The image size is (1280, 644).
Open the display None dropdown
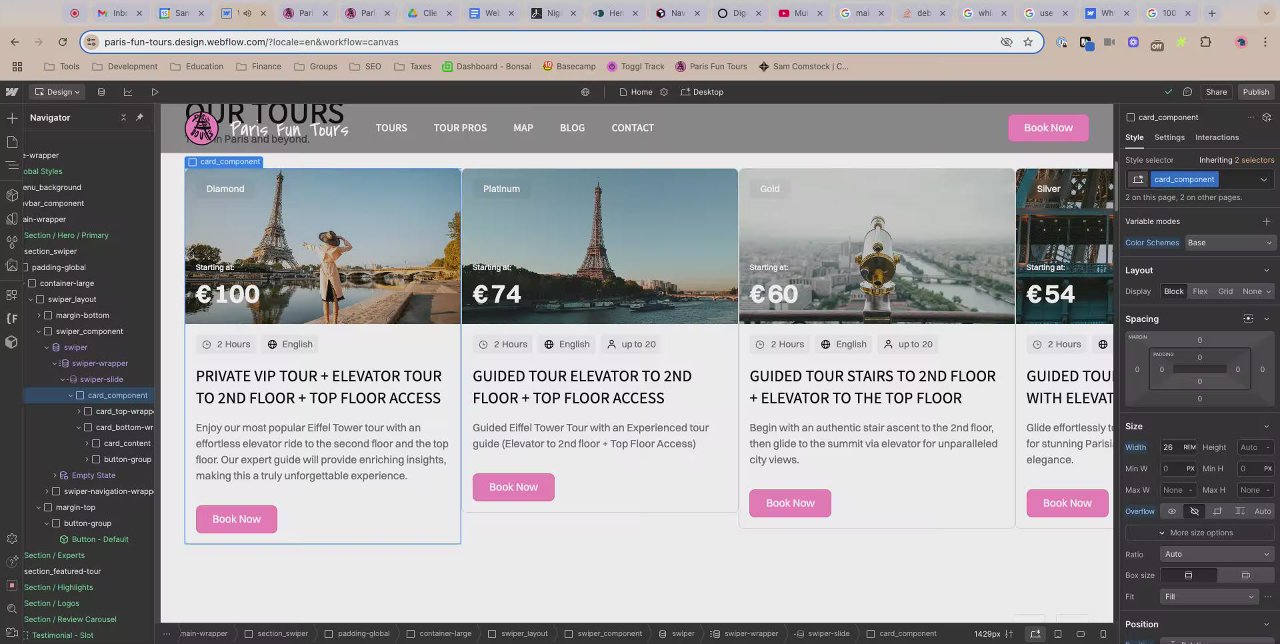pos(1256,291)
